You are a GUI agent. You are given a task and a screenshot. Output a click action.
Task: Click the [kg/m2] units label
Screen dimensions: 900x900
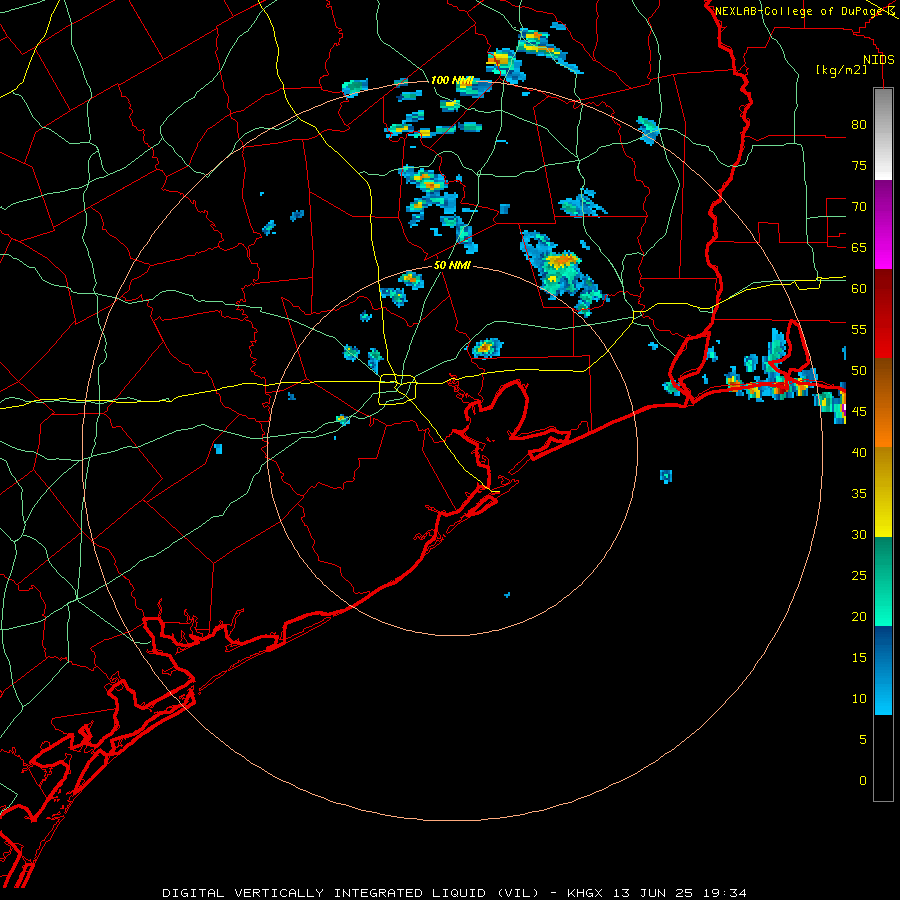[841, 70]
